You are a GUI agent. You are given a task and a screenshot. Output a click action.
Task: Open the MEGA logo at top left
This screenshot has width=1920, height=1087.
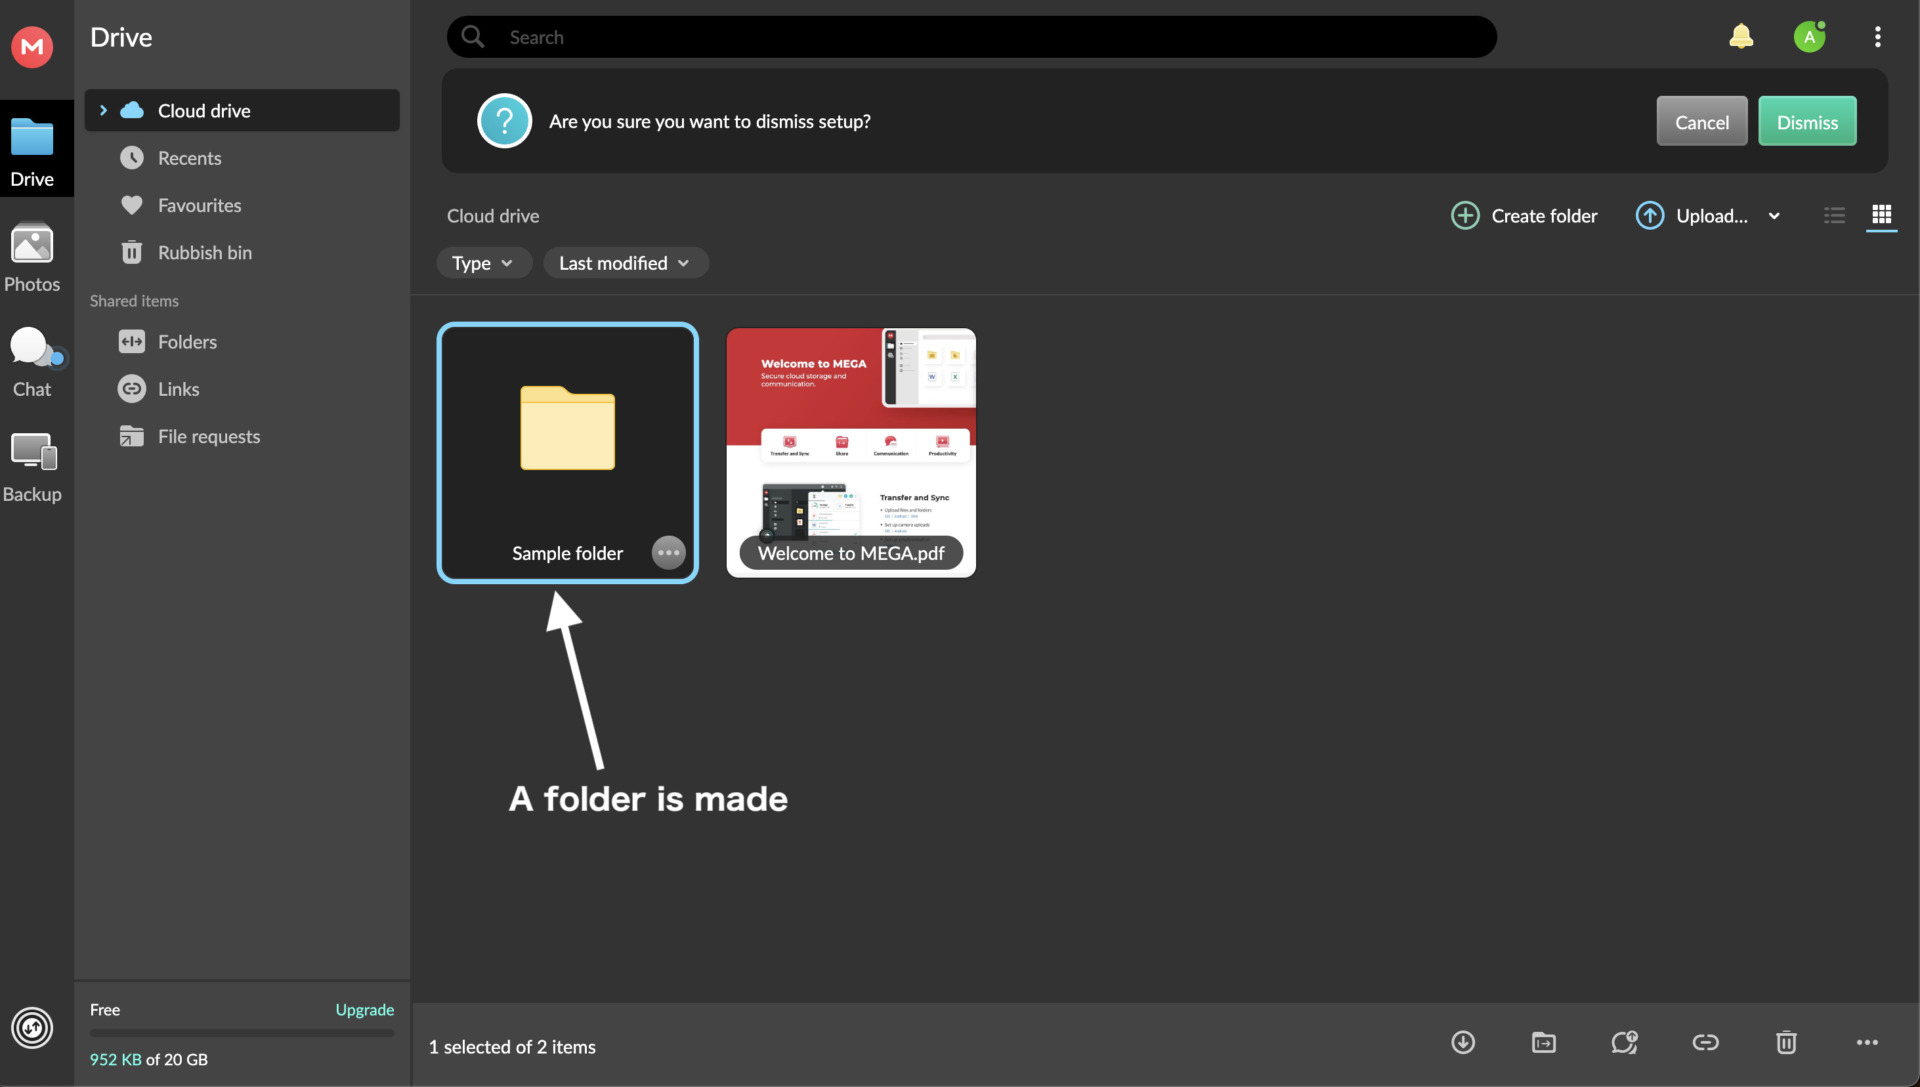tap(31, 47)
